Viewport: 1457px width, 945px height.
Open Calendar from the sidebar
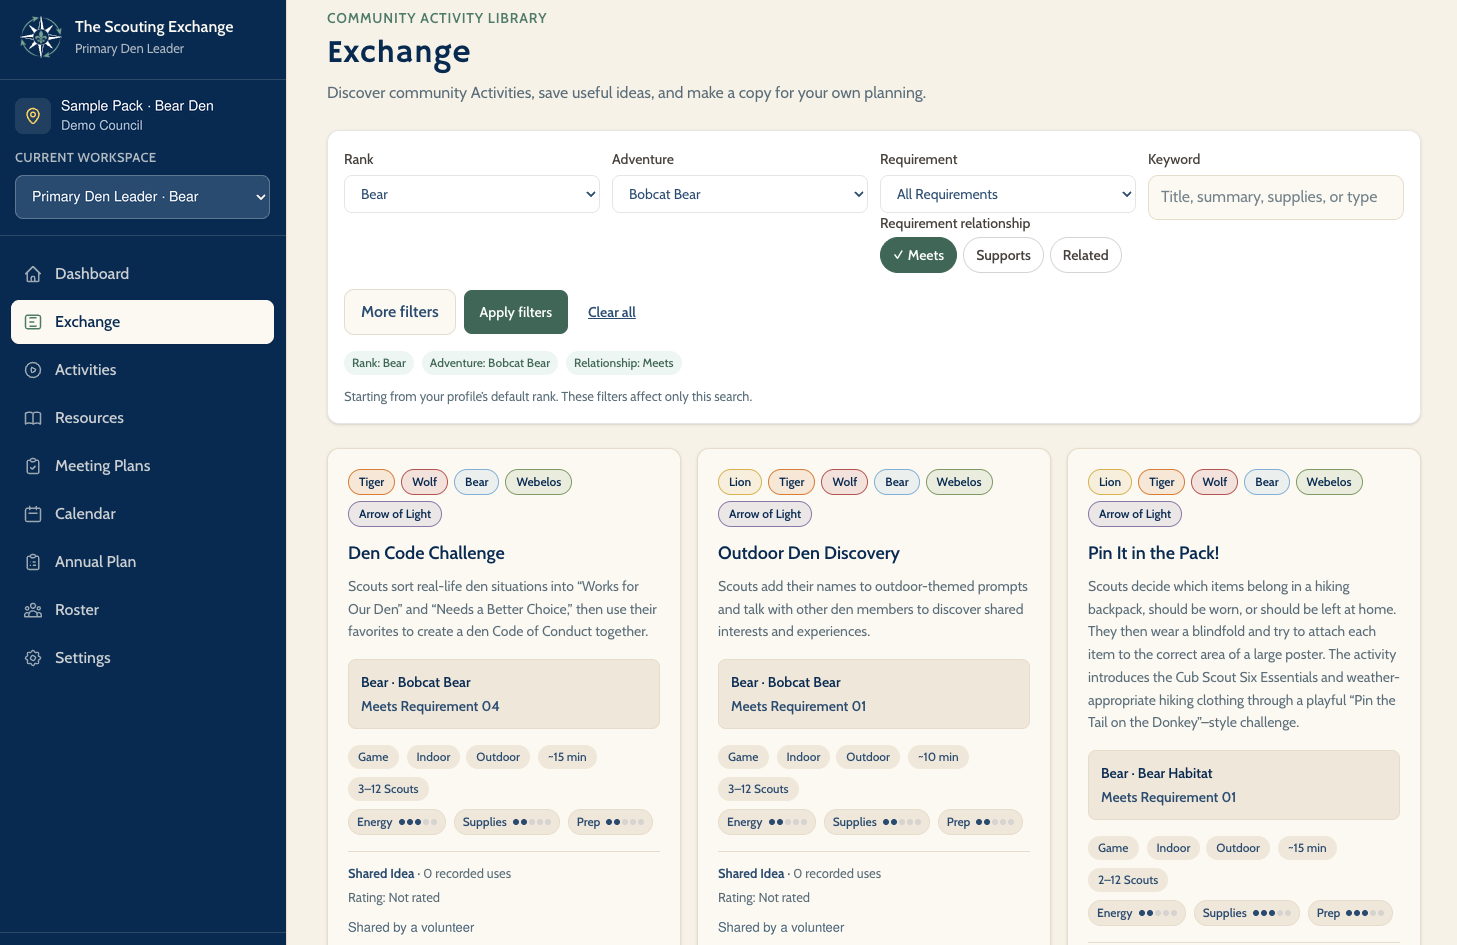point(142,514)
